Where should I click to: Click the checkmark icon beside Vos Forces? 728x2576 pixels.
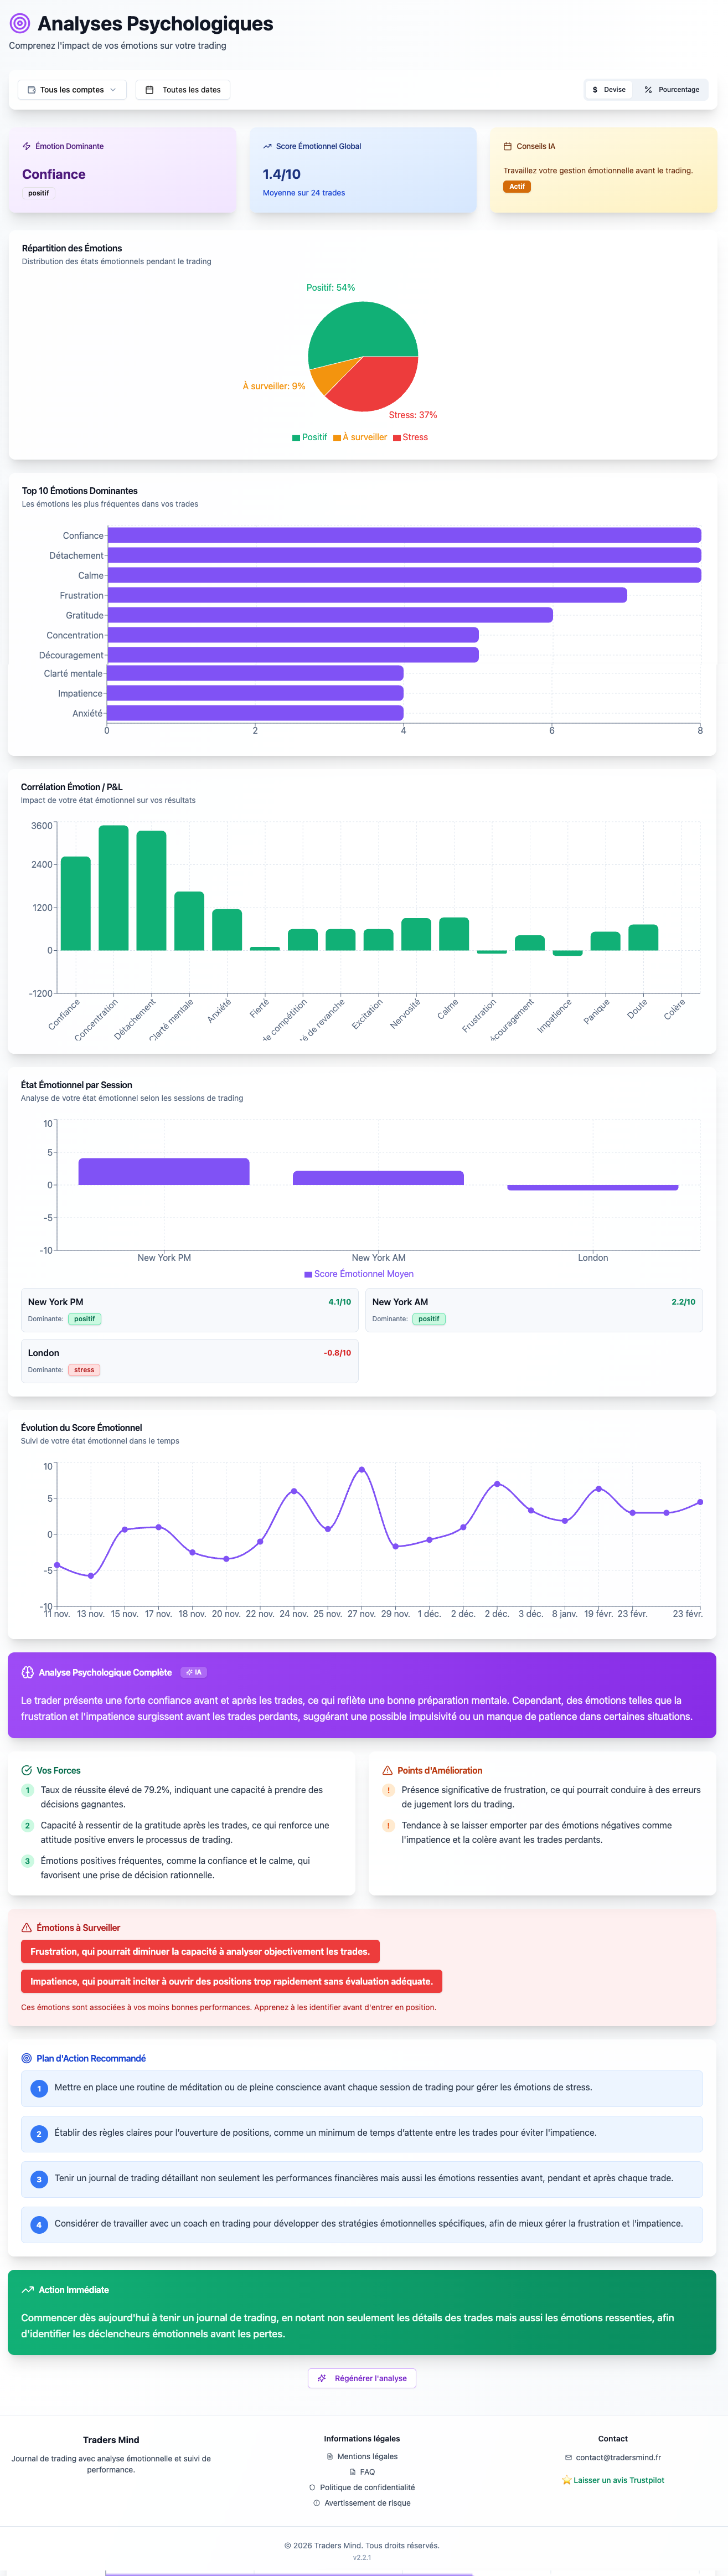click(x=26, y=1770)
